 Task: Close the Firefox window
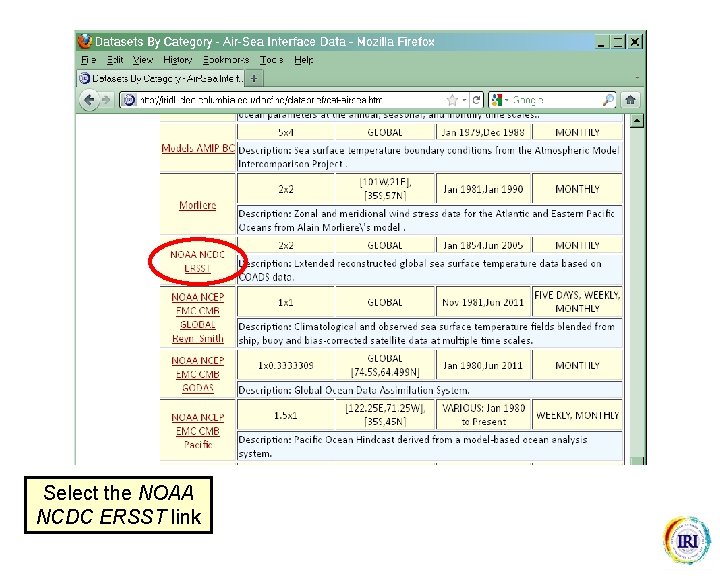tap(635, 42)
